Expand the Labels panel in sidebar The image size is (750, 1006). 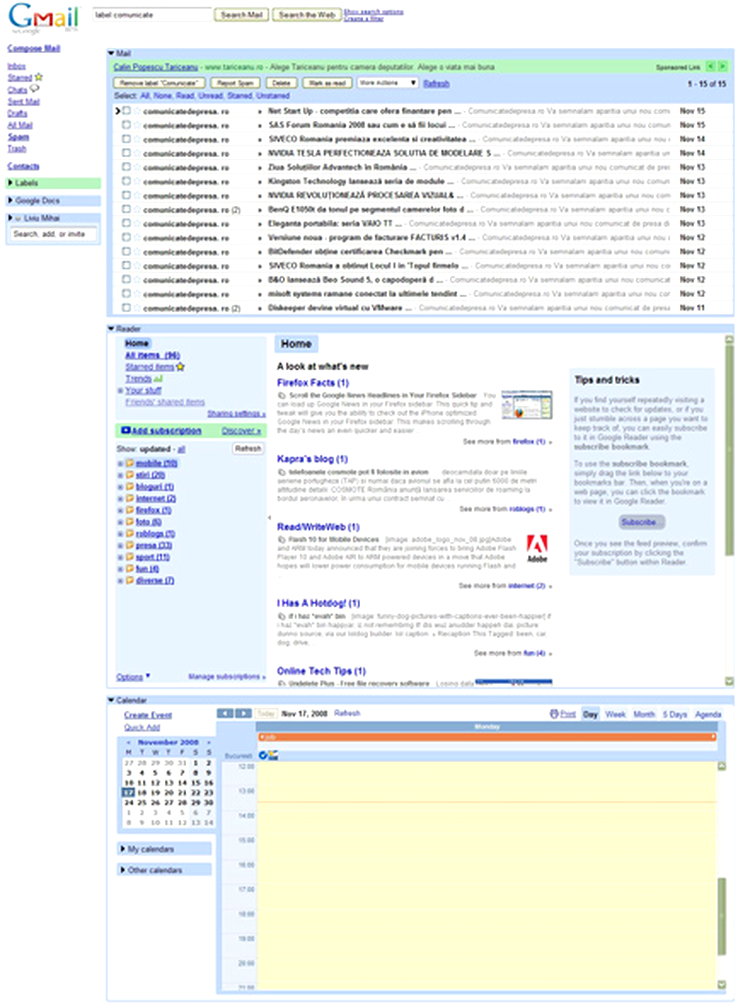(x=10, y=183)
